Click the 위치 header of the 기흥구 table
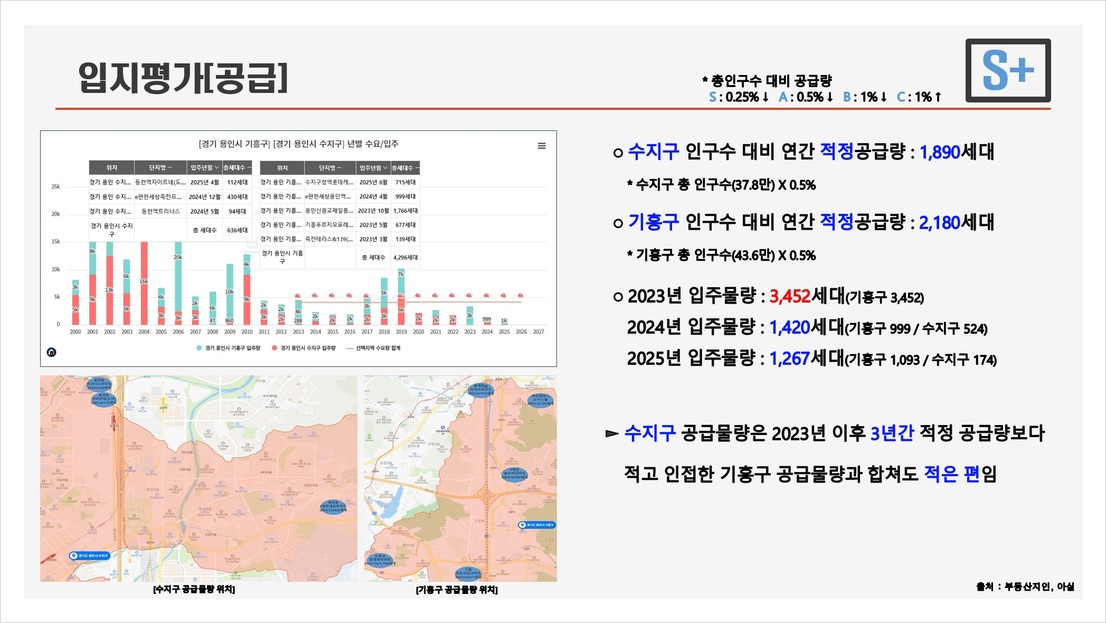Viewport: 1106px width, 623px height. click(282, 168)
